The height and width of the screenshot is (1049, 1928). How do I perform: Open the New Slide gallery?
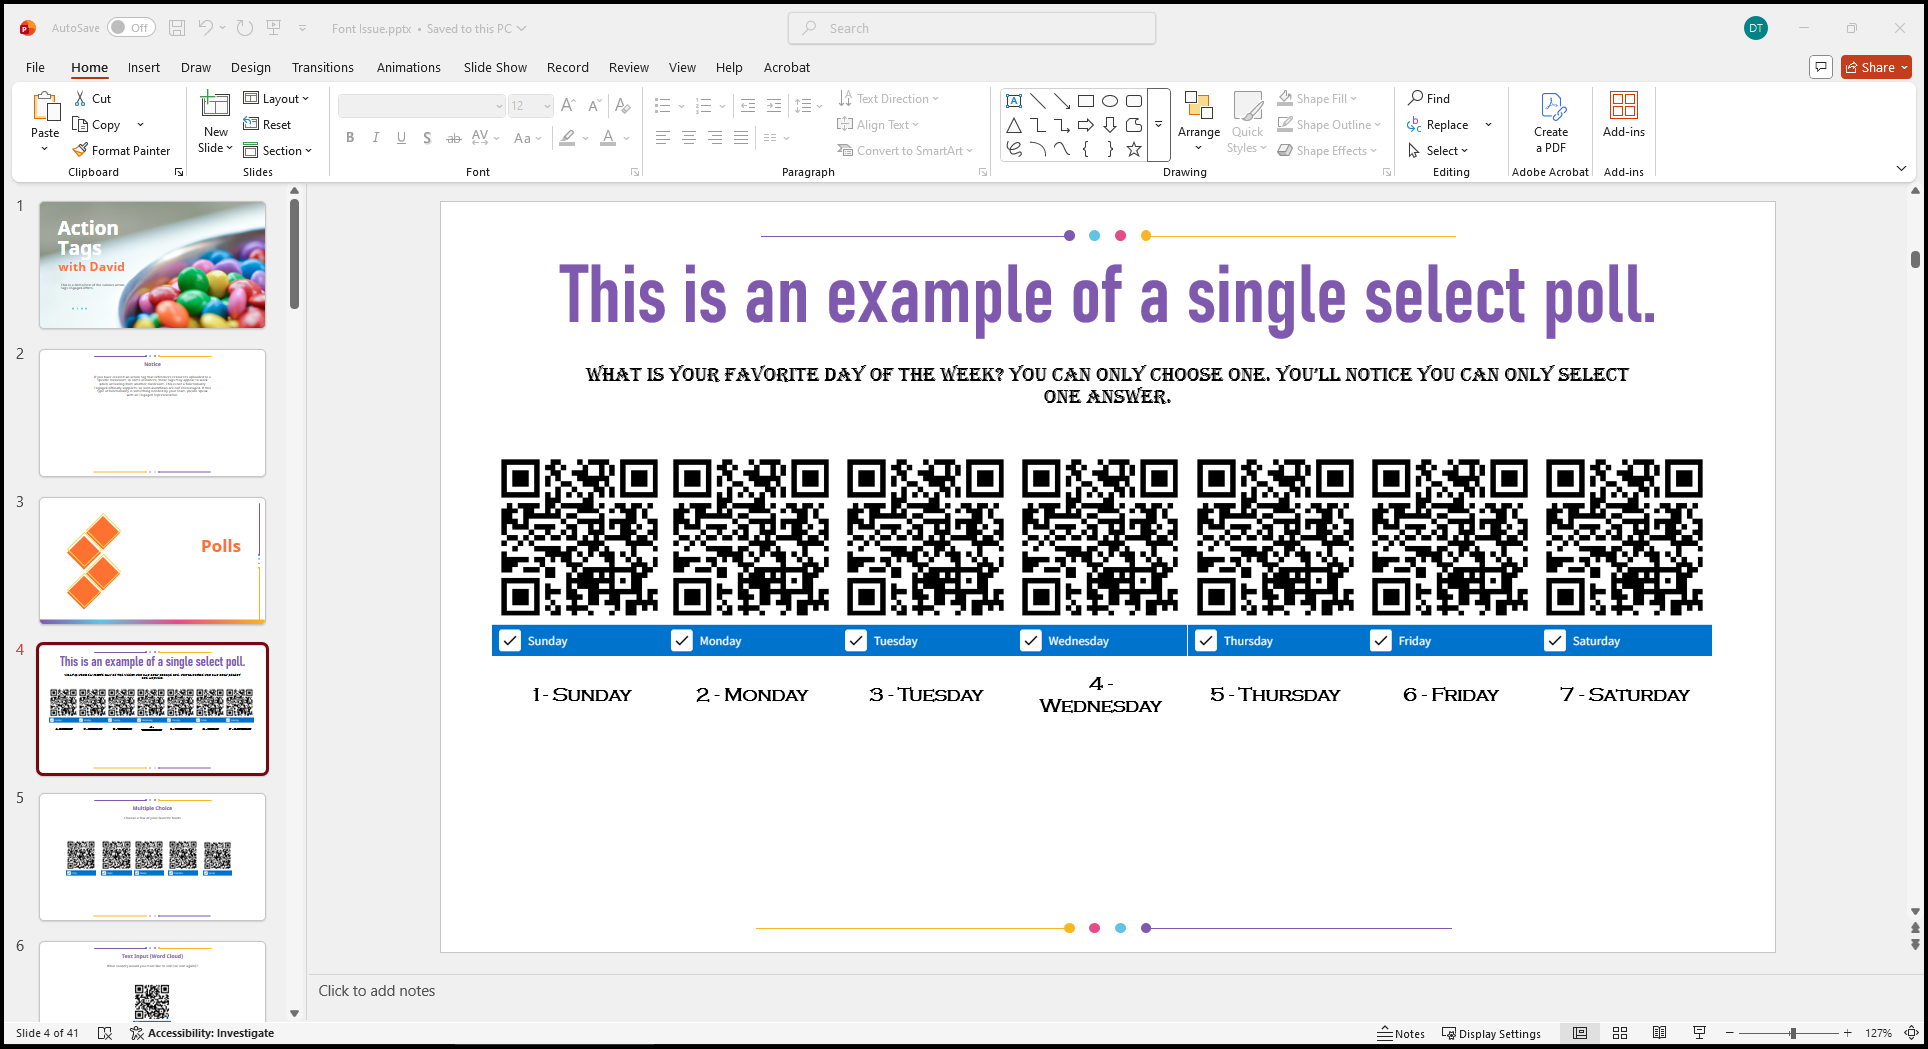point(214,122)
